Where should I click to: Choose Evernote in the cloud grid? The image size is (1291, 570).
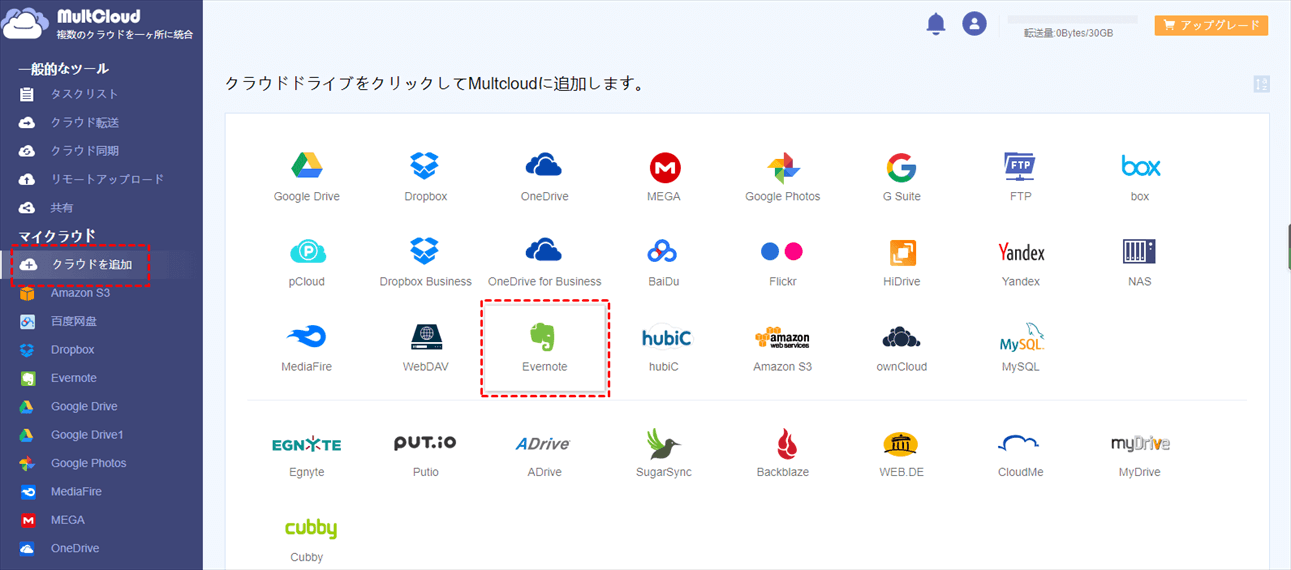pyautogui.click(x=544, y=348)
